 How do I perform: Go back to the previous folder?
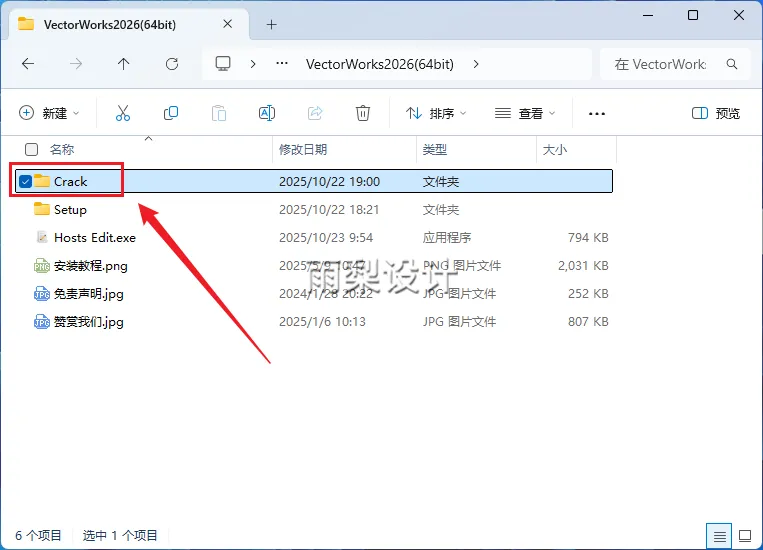click(28, 64)
